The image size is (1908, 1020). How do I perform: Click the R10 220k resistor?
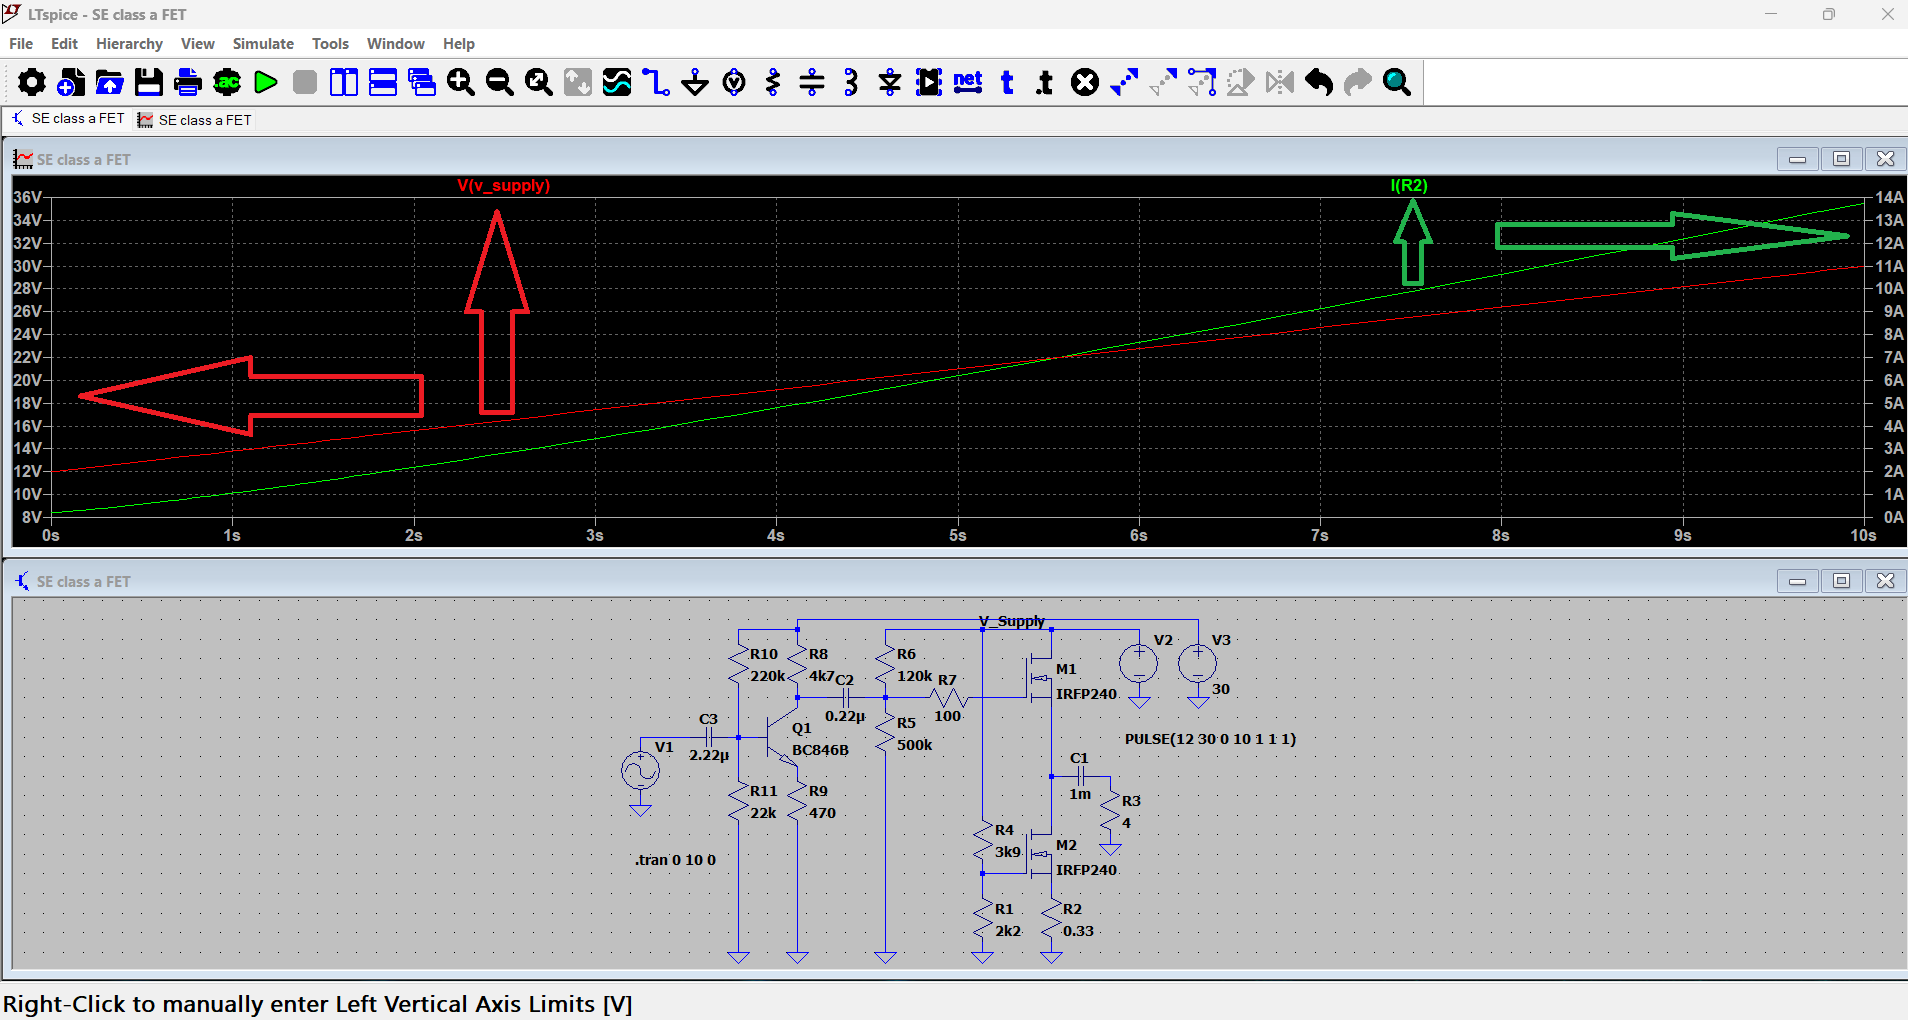(x=738, y=665)
